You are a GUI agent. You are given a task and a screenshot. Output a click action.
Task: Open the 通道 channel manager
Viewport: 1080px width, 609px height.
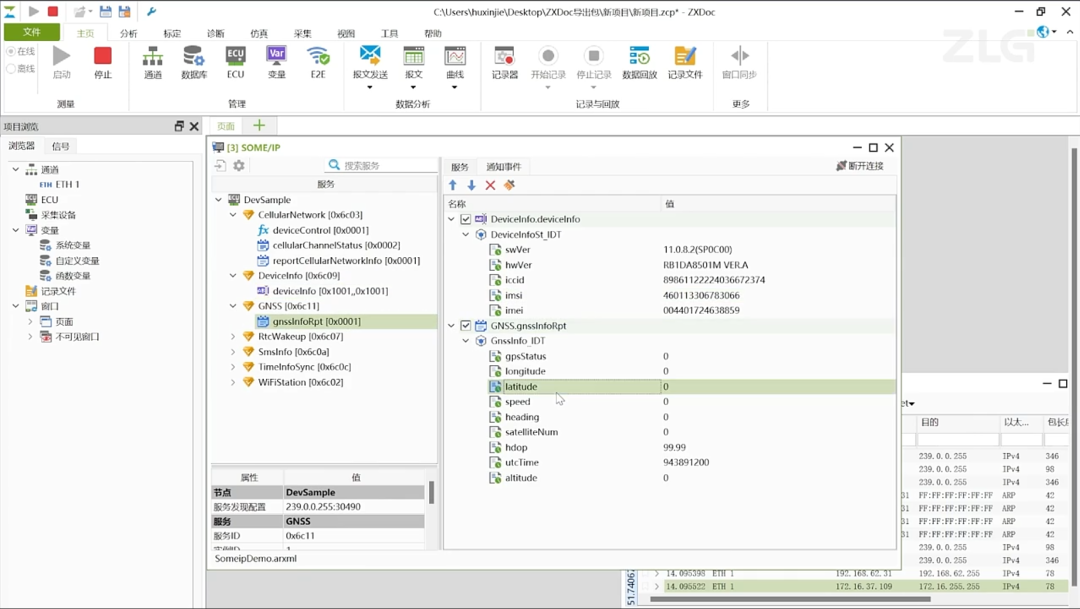(153, 57)
